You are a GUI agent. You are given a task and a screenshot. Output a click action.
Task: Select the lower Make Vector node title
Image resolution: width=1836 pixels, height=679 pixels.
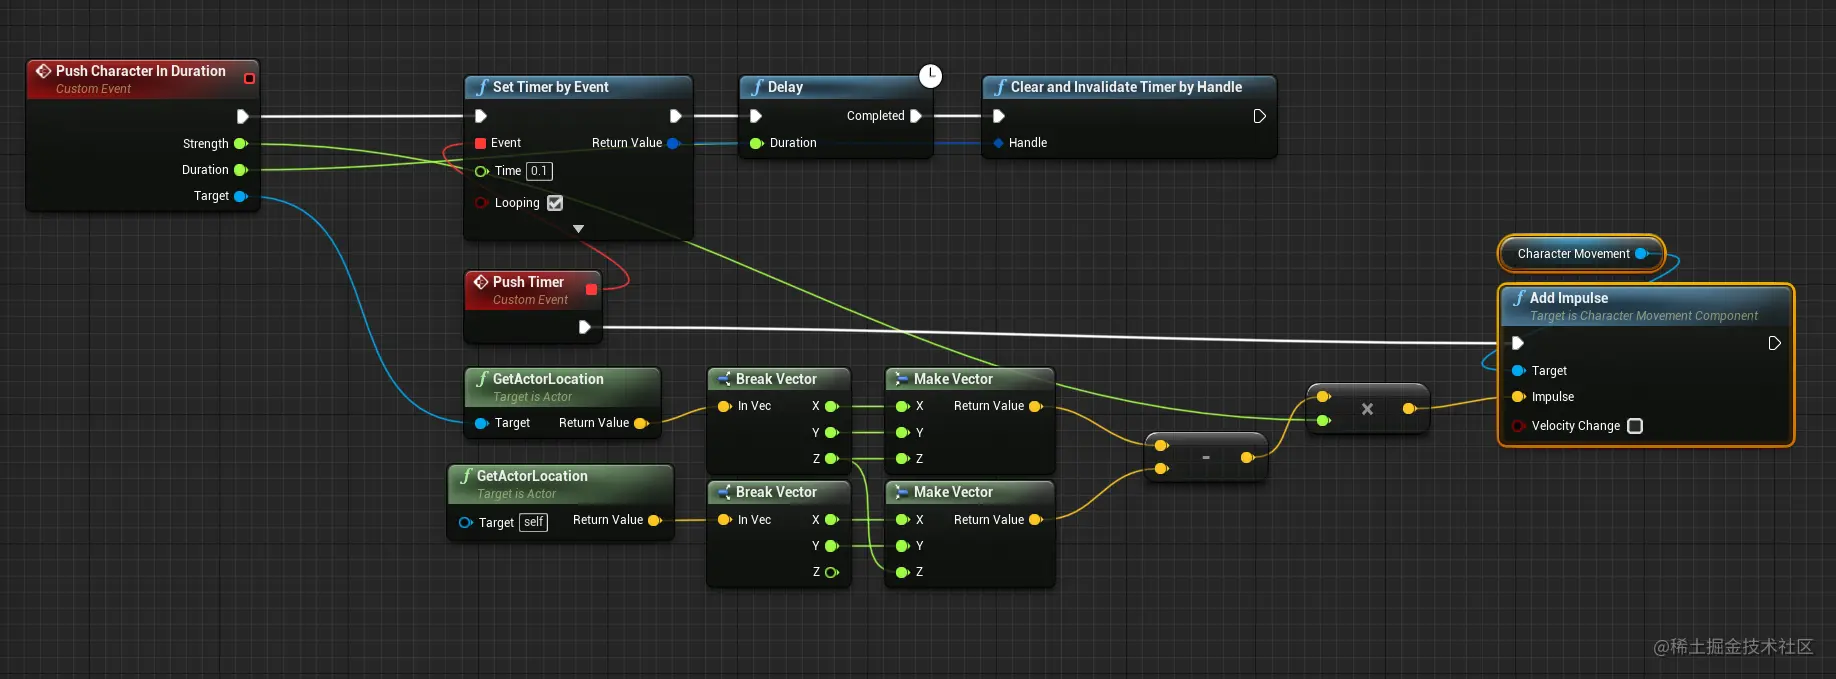pos(953,492)
